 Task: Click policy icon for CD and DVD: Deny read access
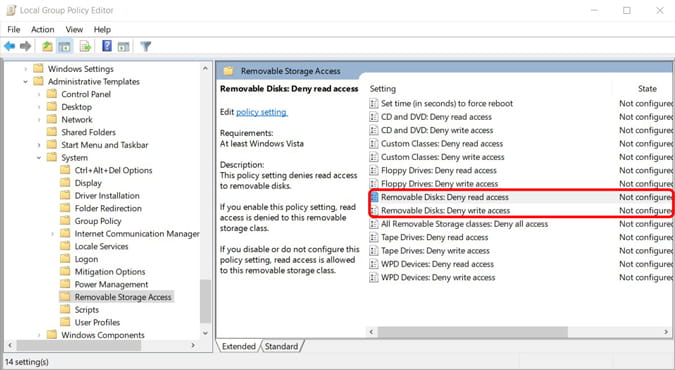pyautogui.click(x=374, y=117)
